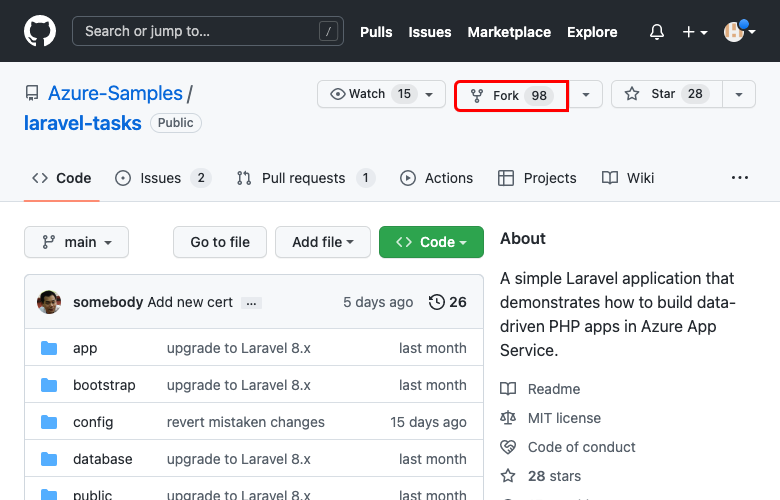780x500 pixels.
Task: Click the config folder icon
Action: point(49,423)
